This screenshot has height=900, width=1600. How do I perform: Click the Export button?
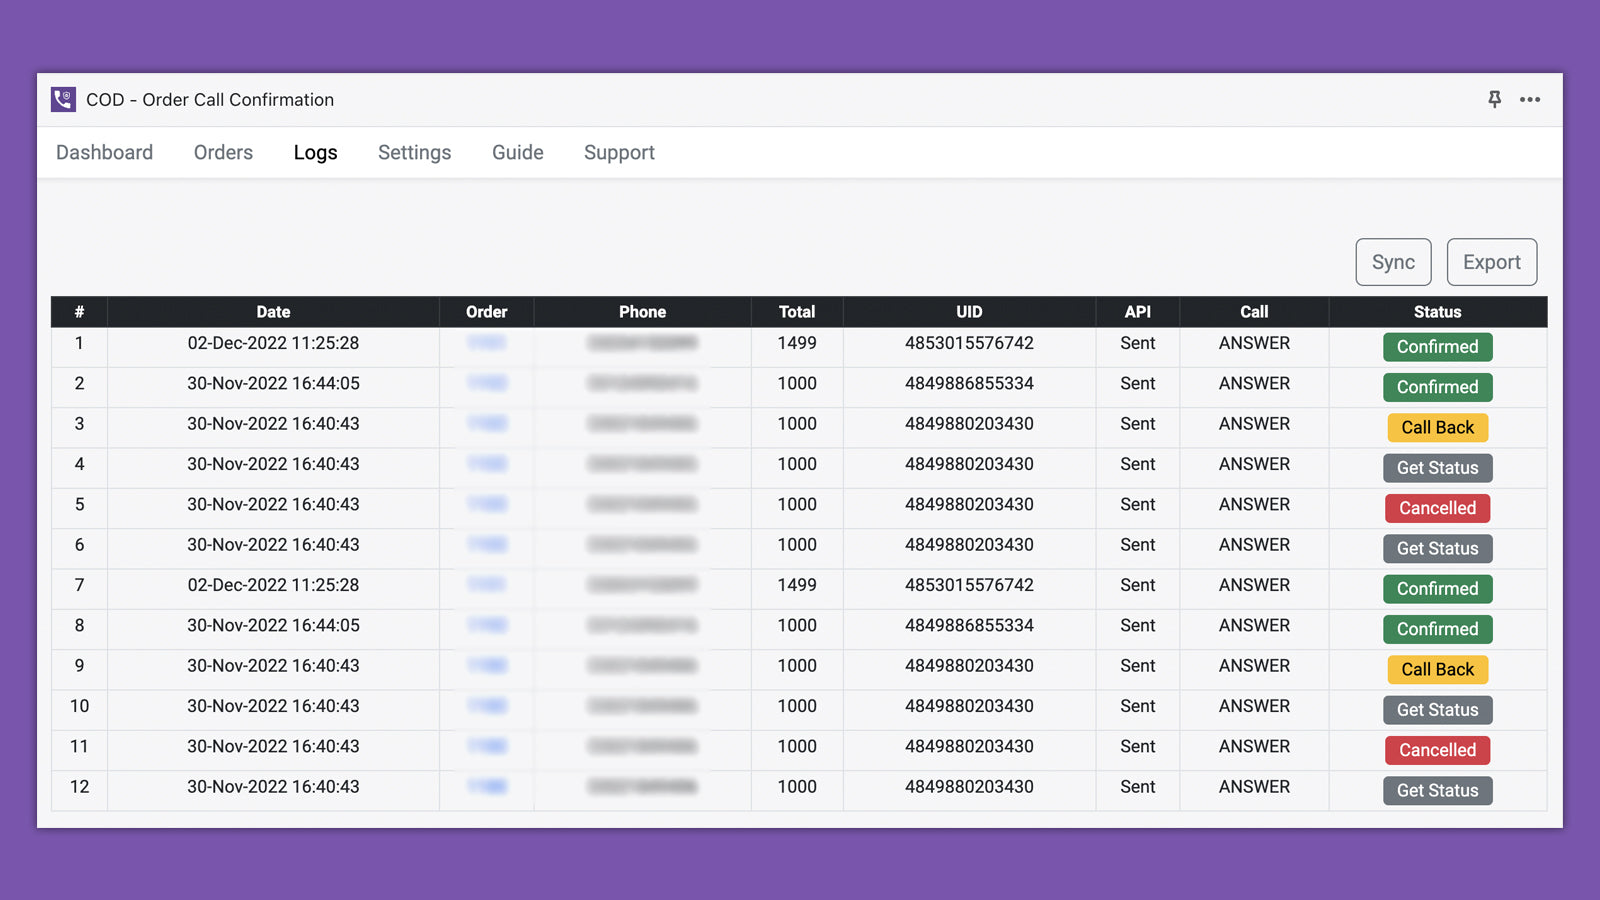pyautogui.click(x=1491, y=262)
